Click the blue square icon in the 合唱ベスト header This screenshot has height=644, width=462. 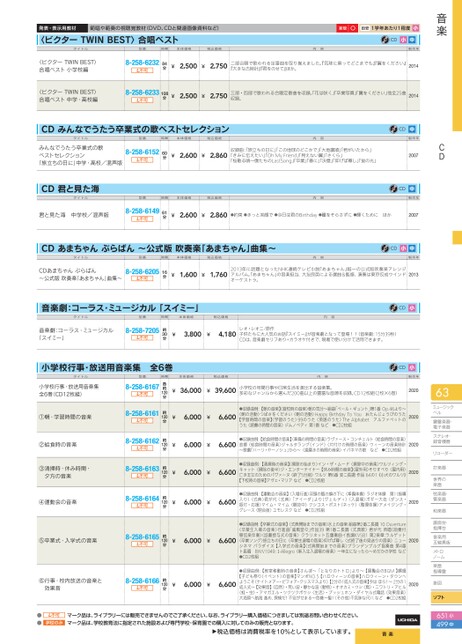[412, 40]
